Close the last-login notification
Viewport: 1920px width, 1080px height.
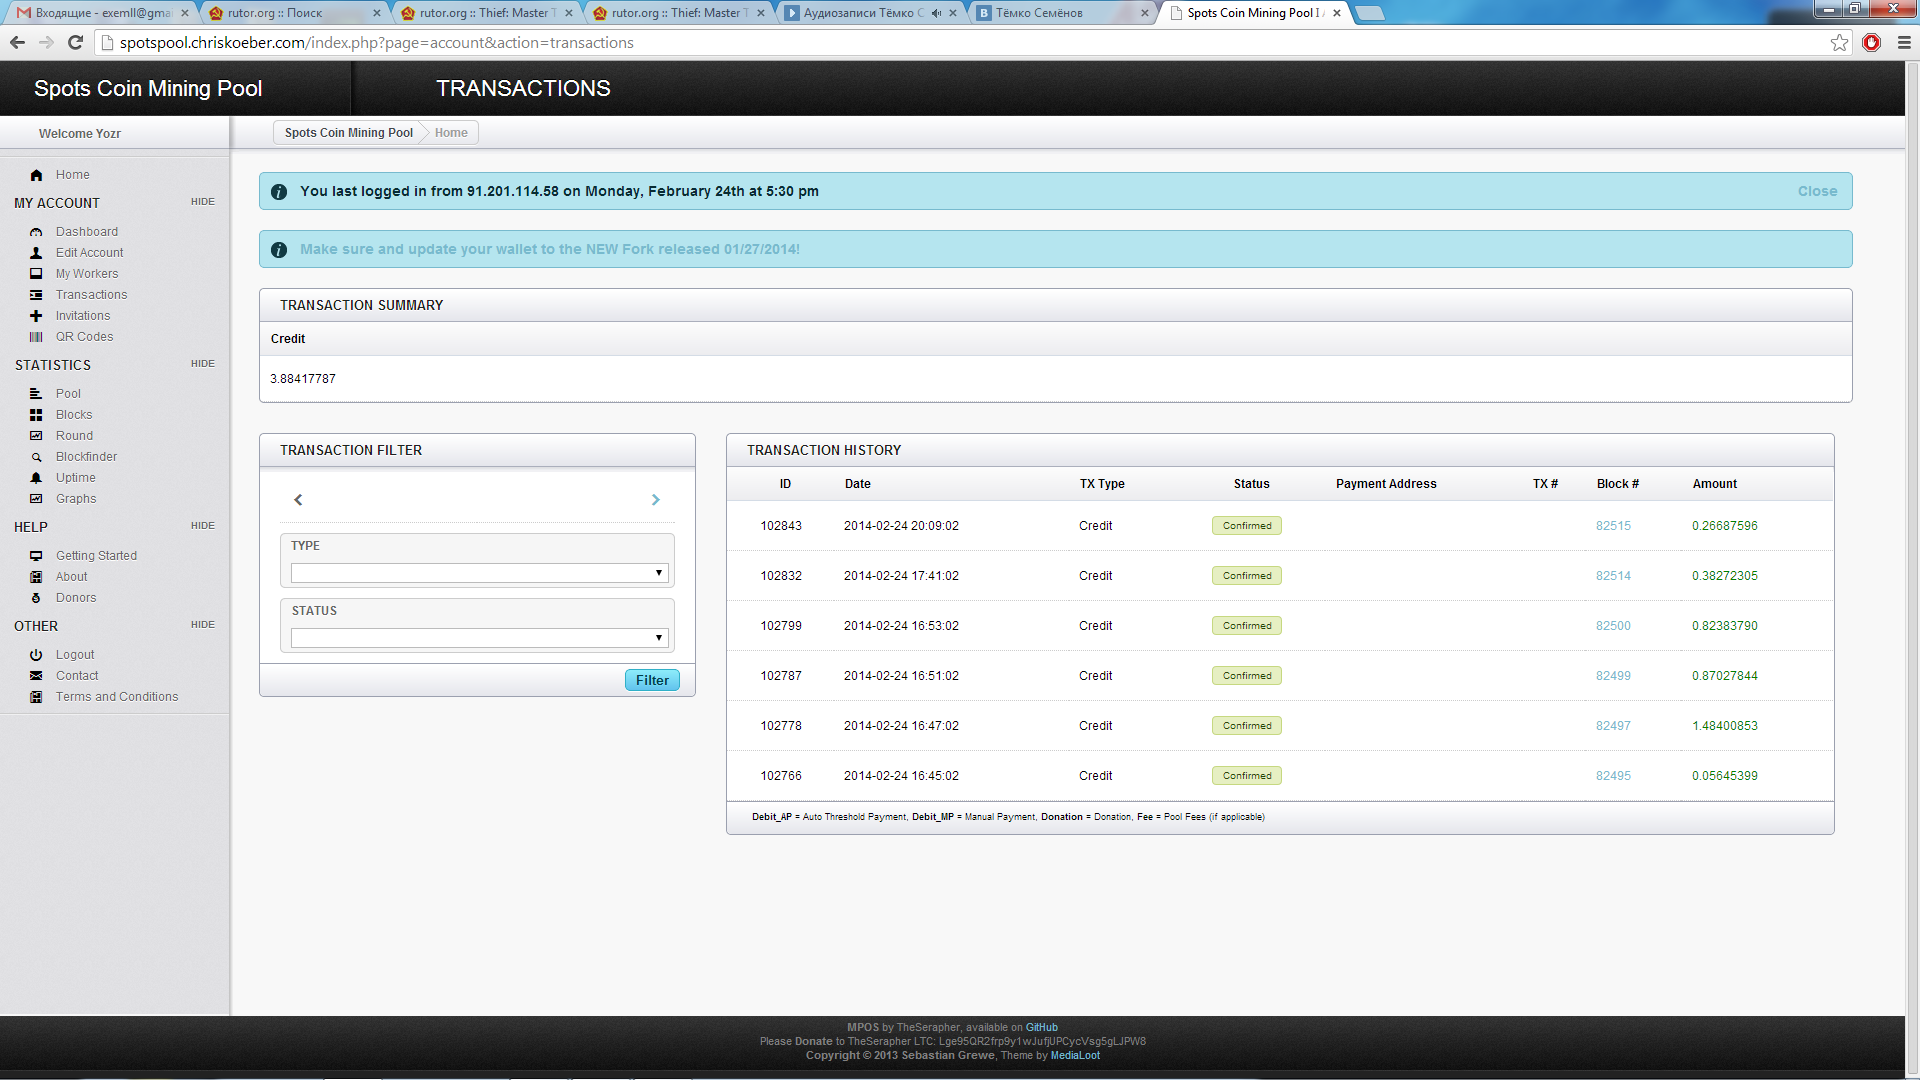(1817, 191)
